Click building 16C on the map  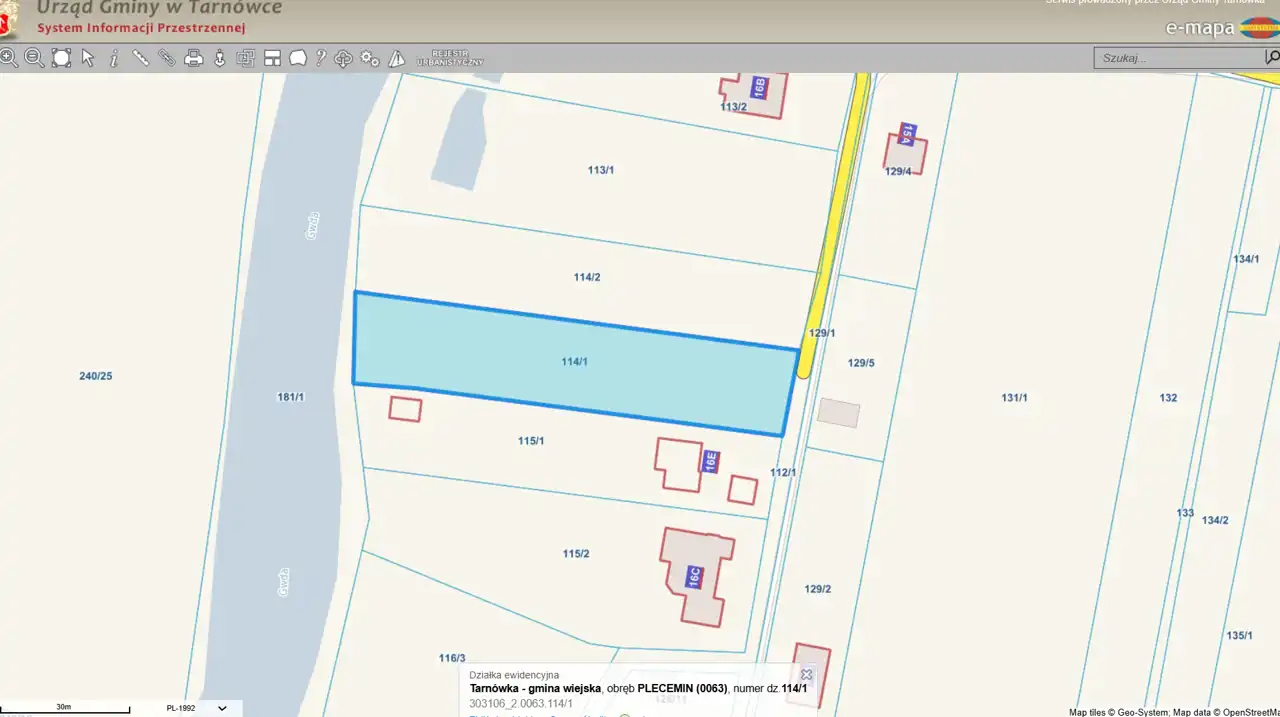coord(694,577)
